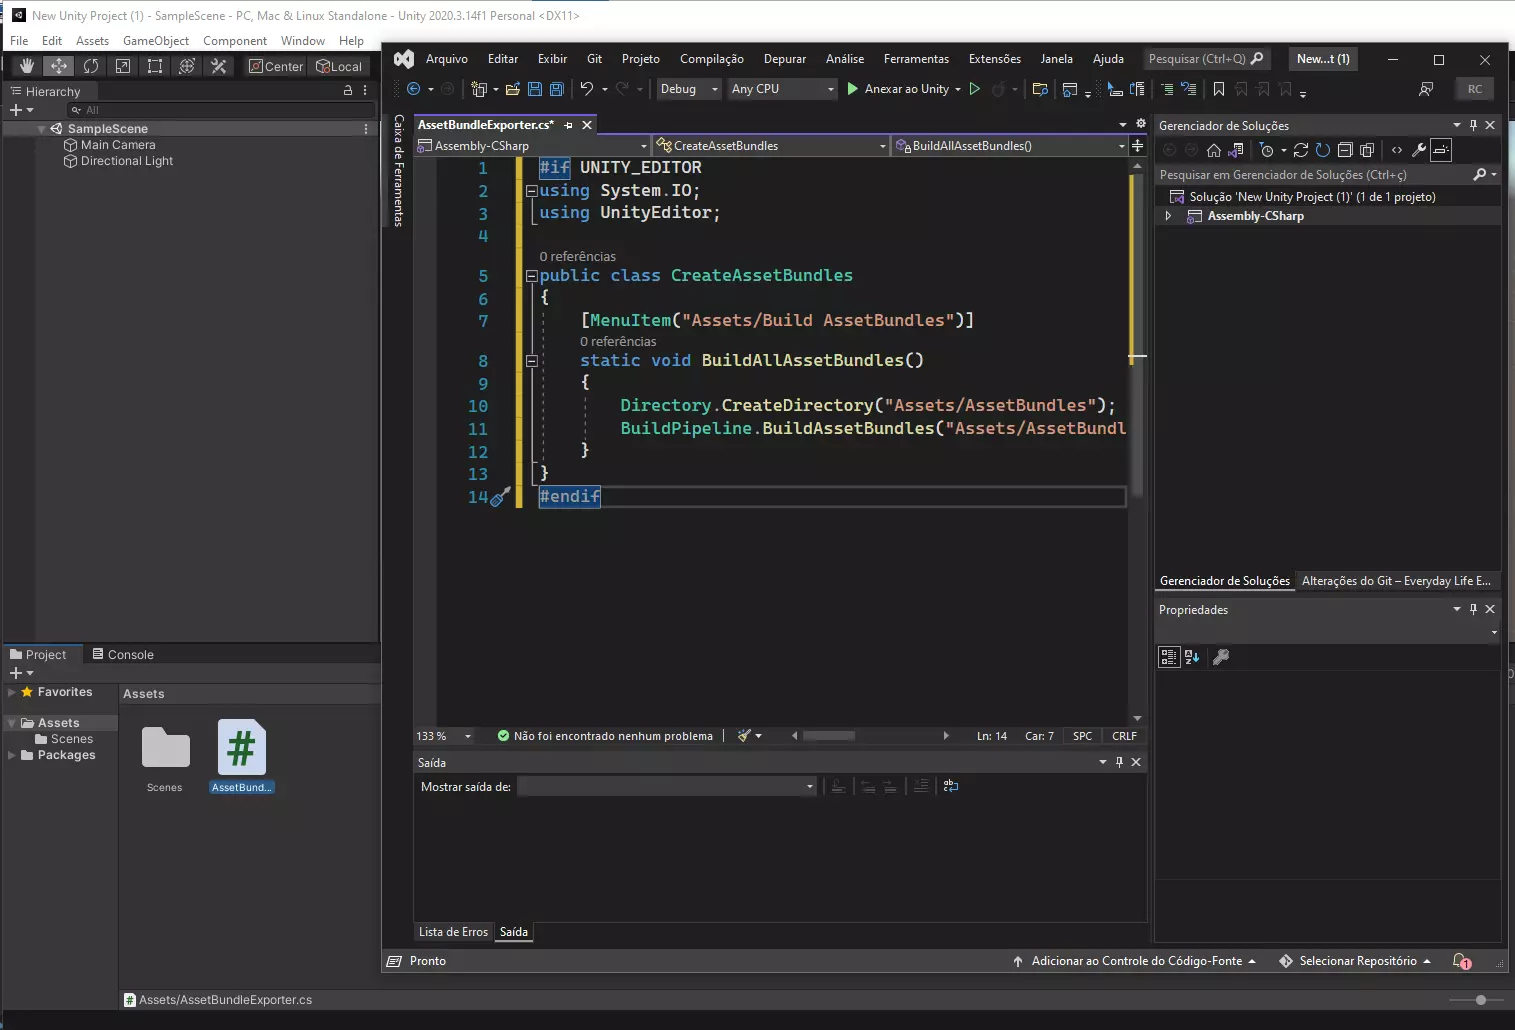Viewport: 1515px width, 1030px height.
Task: Click the Pesquisar (Ctrl+Q) search box
Action: pos(1198,59)
